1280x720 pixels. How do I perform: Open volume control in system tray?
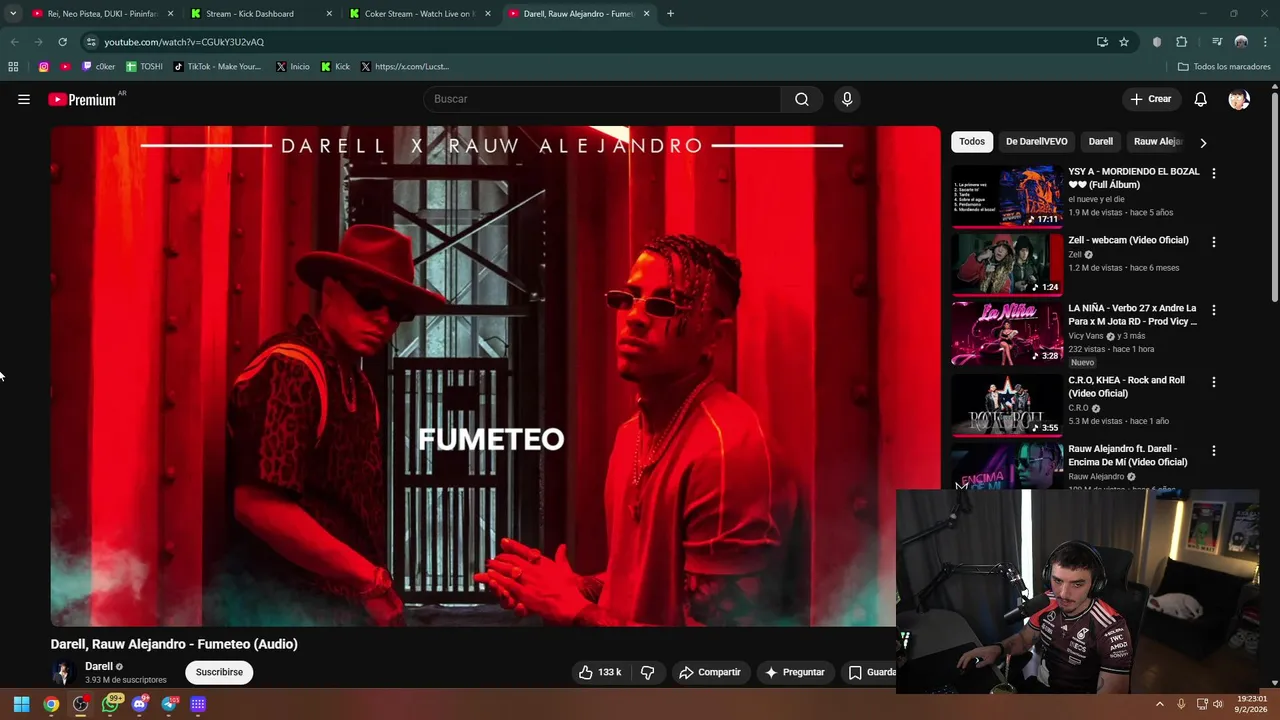point(1217,704)
